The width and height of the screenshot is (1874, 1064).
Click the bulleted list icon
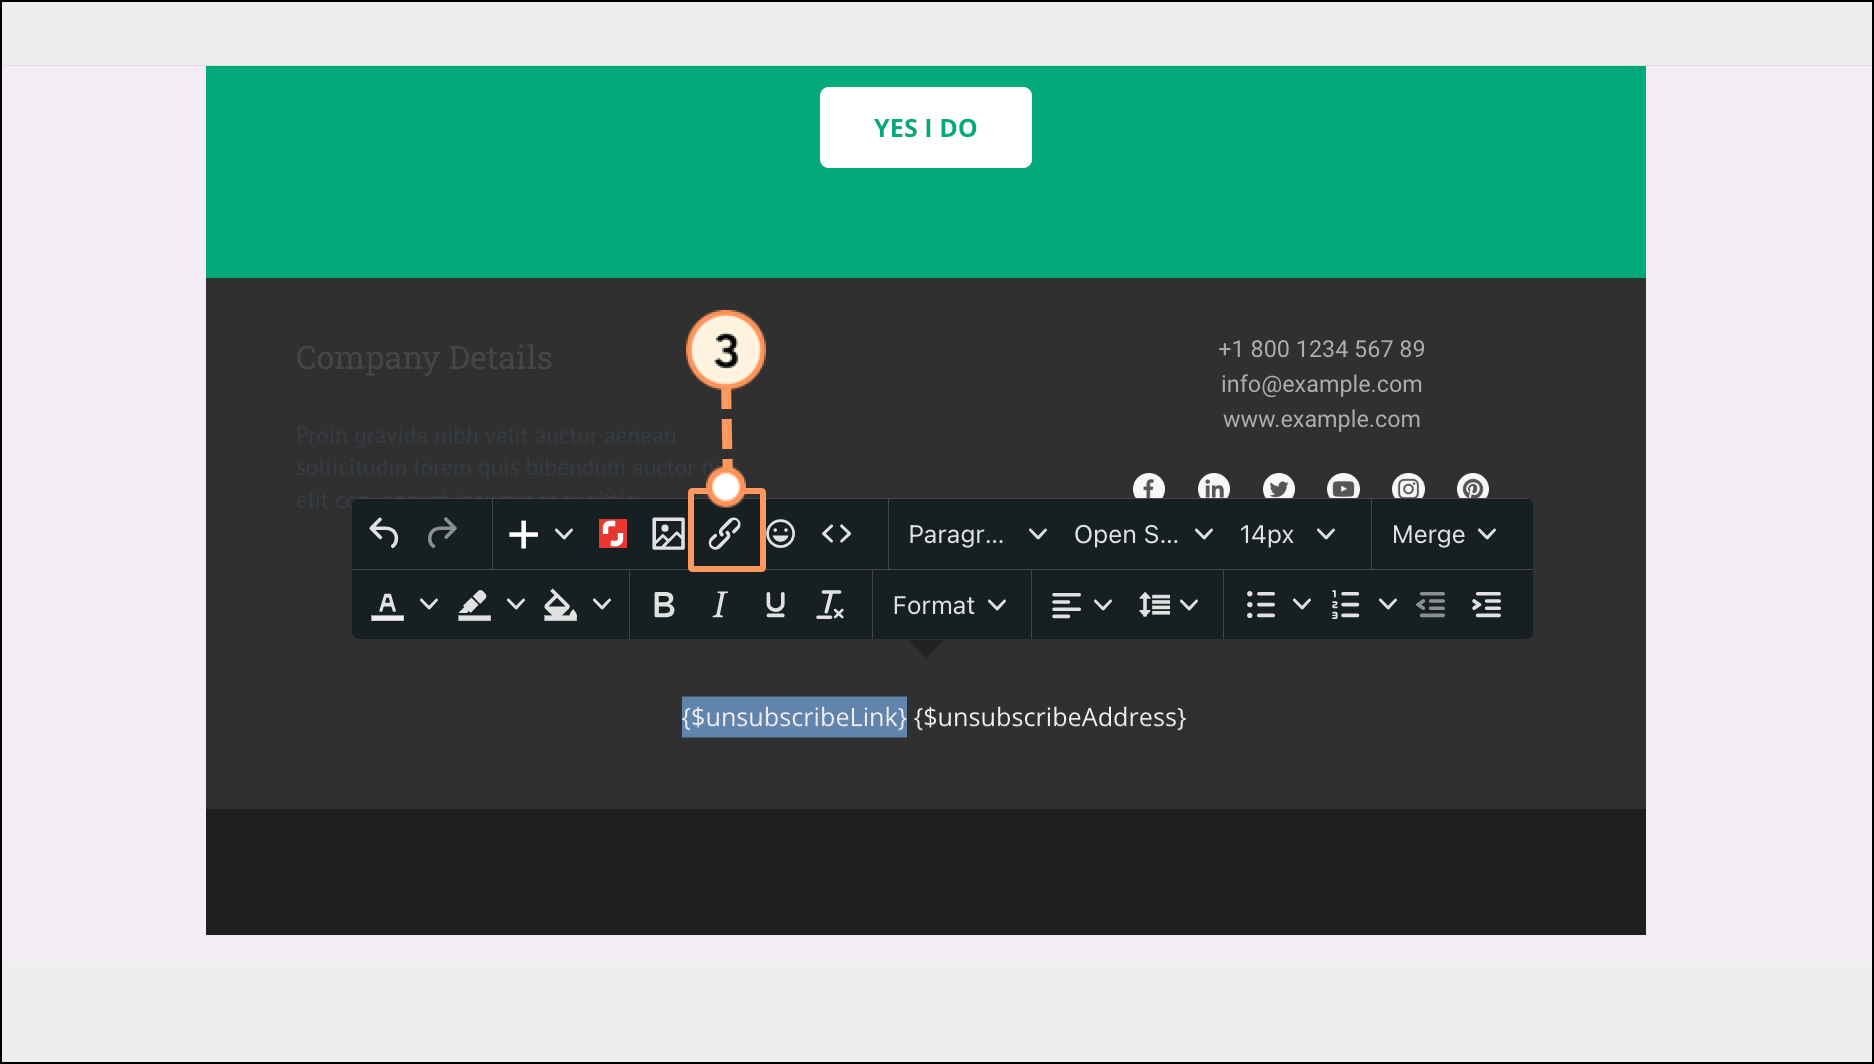click(1261, 605)
